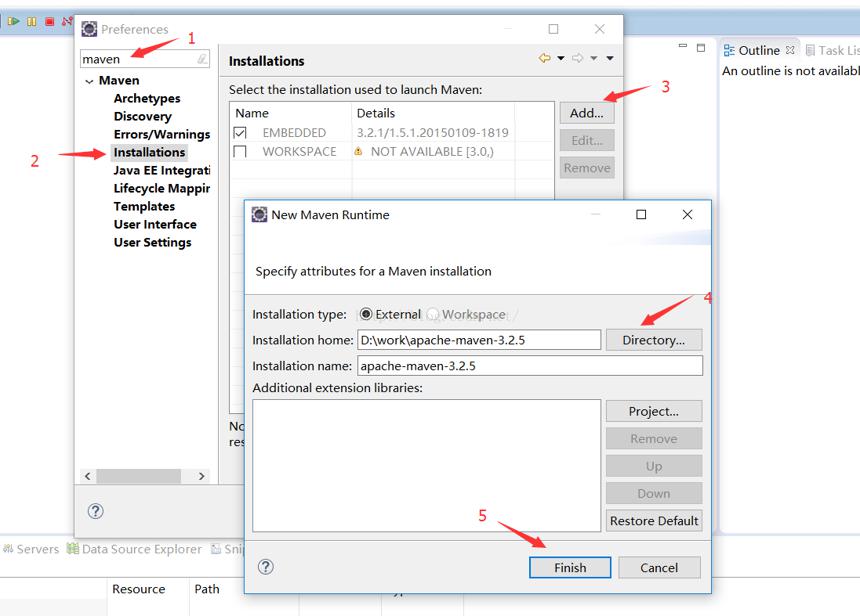Click the Disconnect icon in debug toolbar
860x616 pixels.
(67, 21)
